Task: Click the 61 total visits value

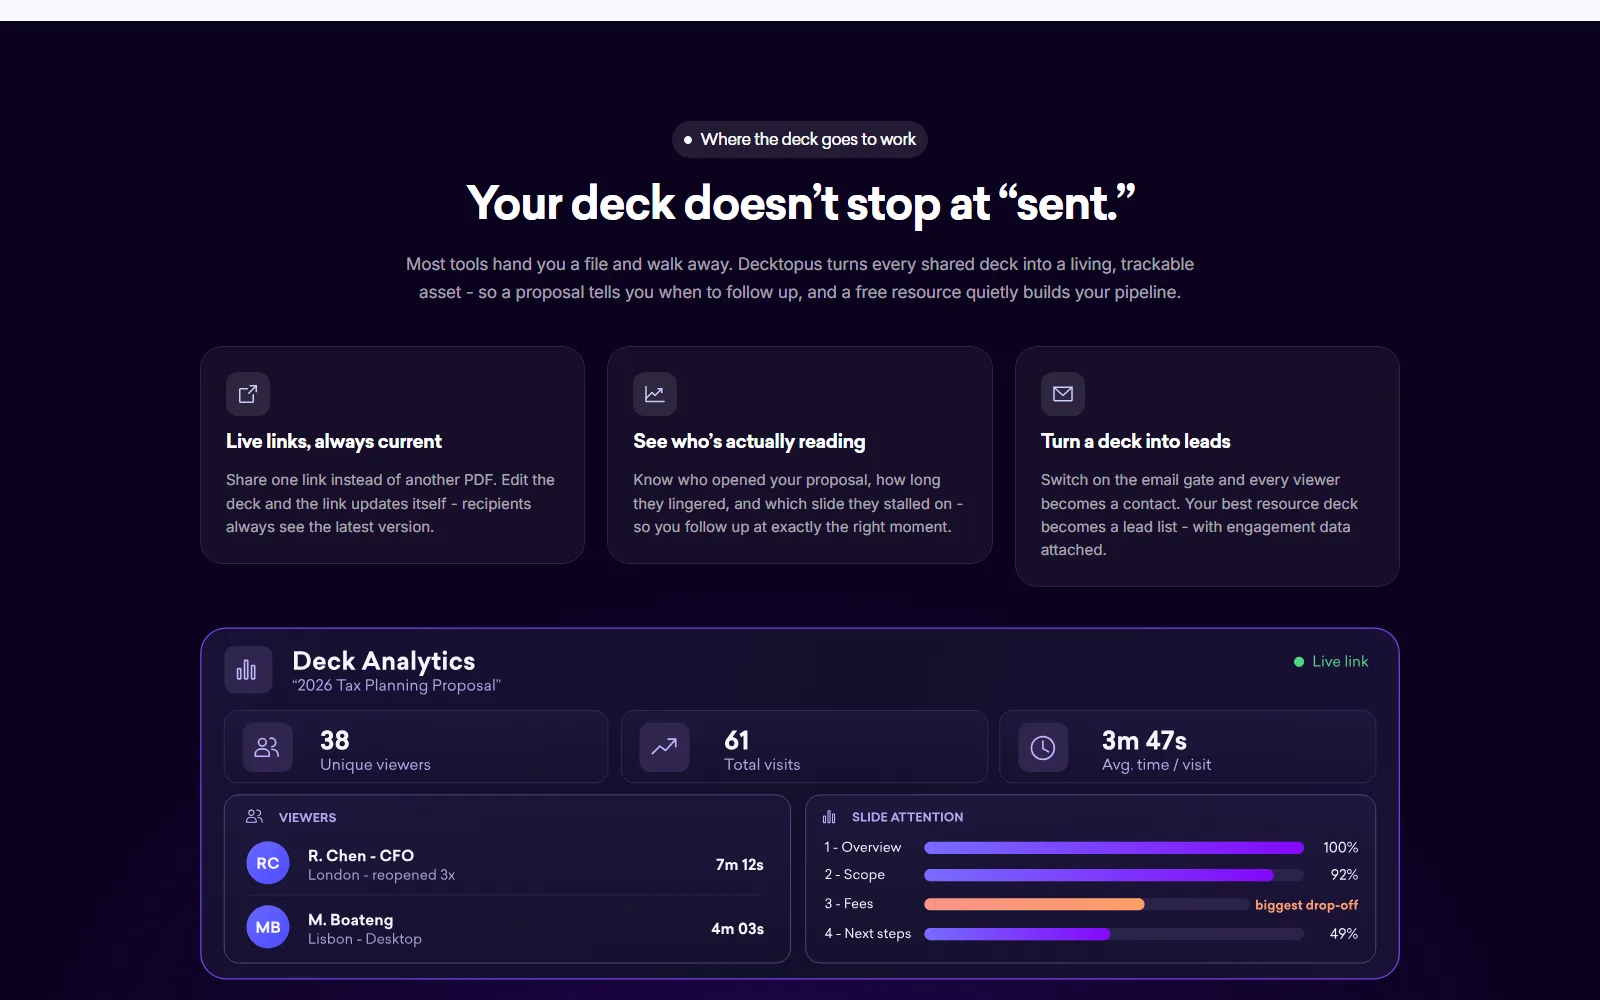Action: (737, 740)
